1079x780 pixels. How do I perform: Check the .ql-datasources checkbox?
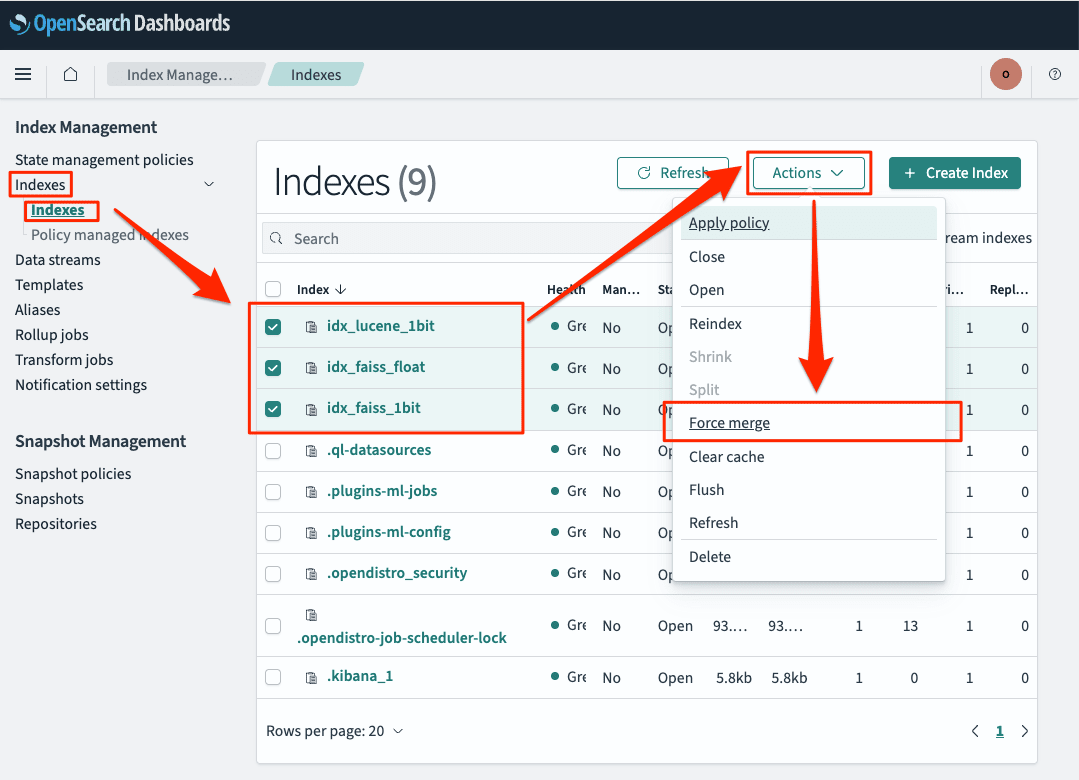point(273,451)
